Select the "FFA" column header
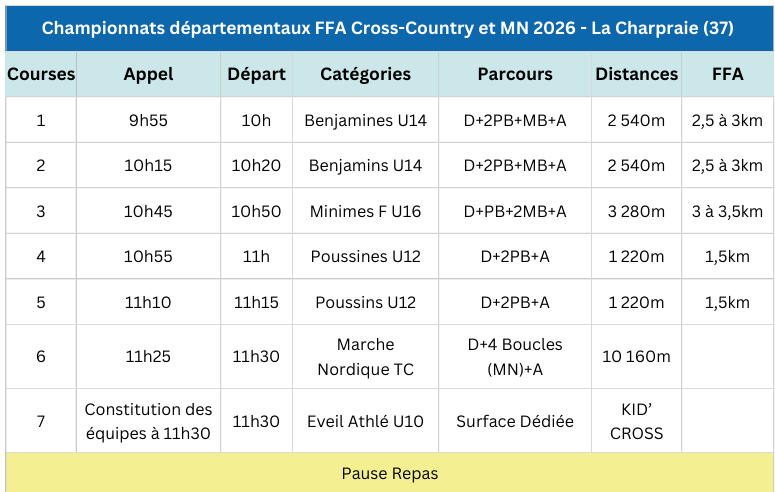 coord(727,74)
